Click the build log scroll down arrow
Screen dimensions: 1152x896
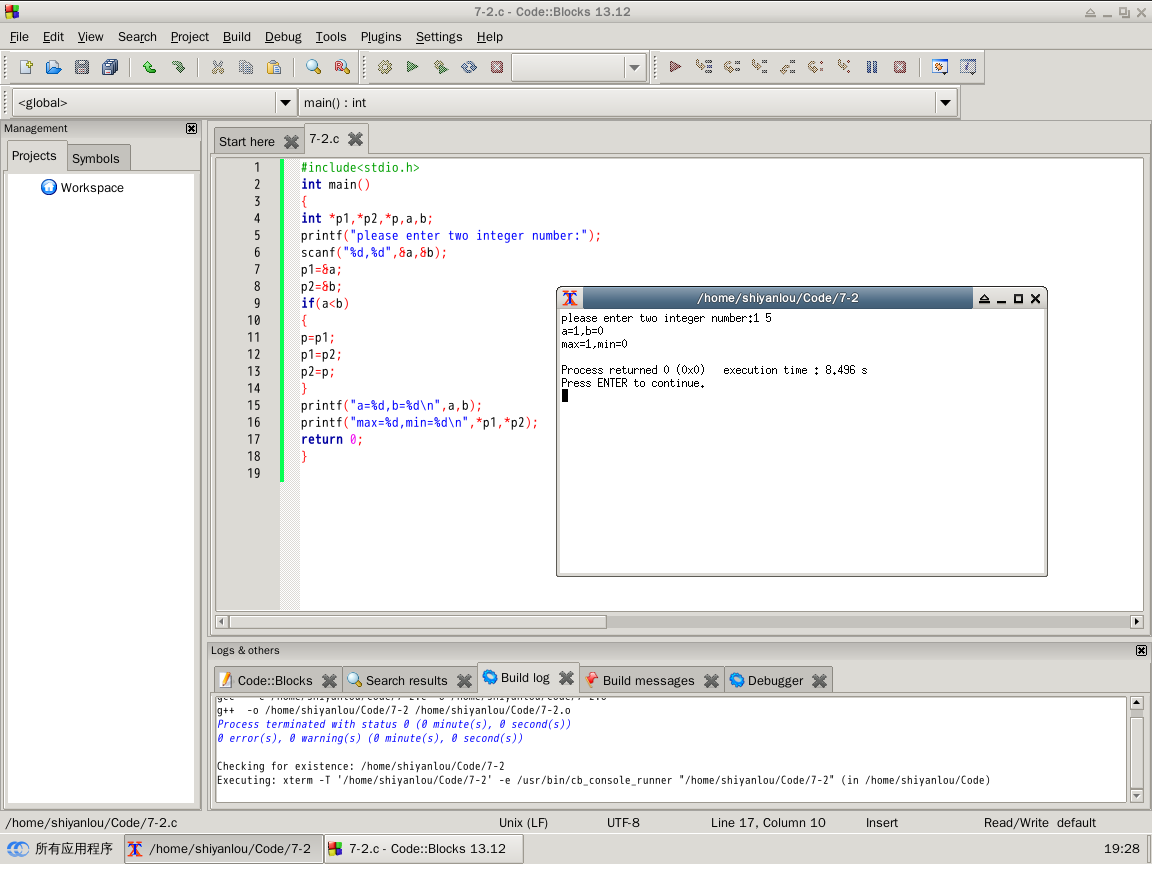point(1137,796)
